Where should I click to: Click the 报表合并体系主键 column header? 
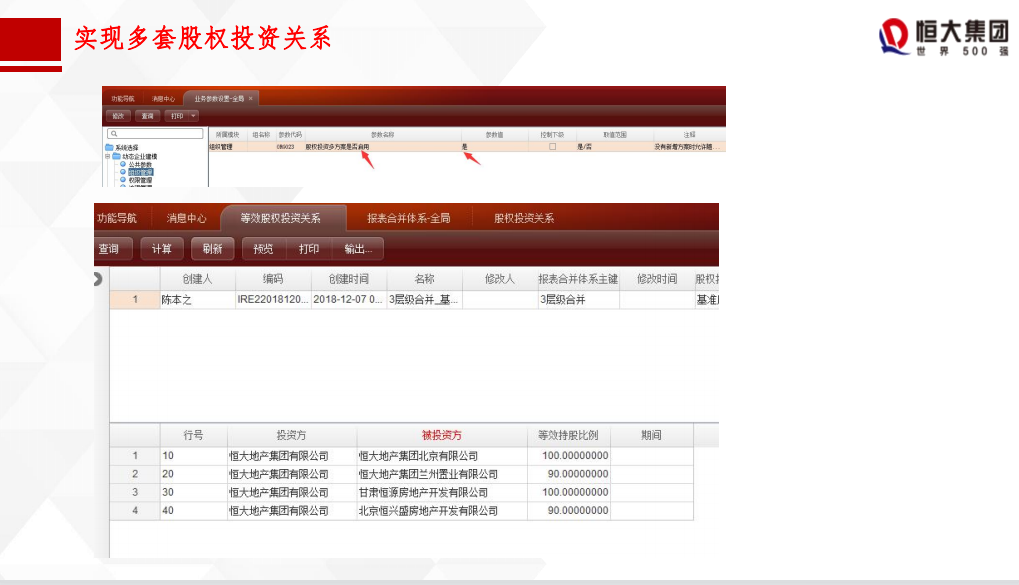[578, 279]
